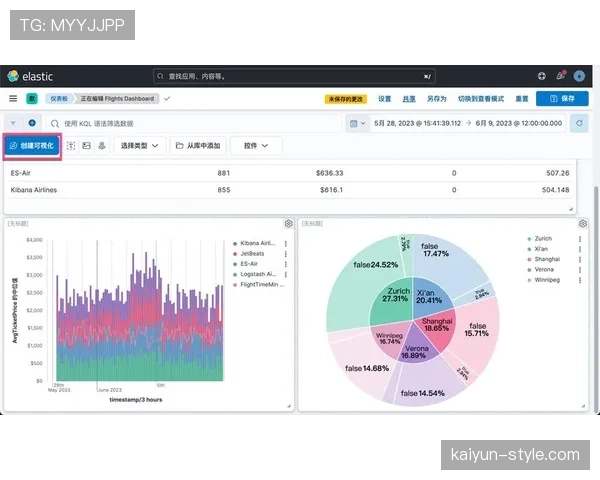600x480 pixels.
Task: Open the hamburger navigation menu
Action: click(x=13, y=99)
